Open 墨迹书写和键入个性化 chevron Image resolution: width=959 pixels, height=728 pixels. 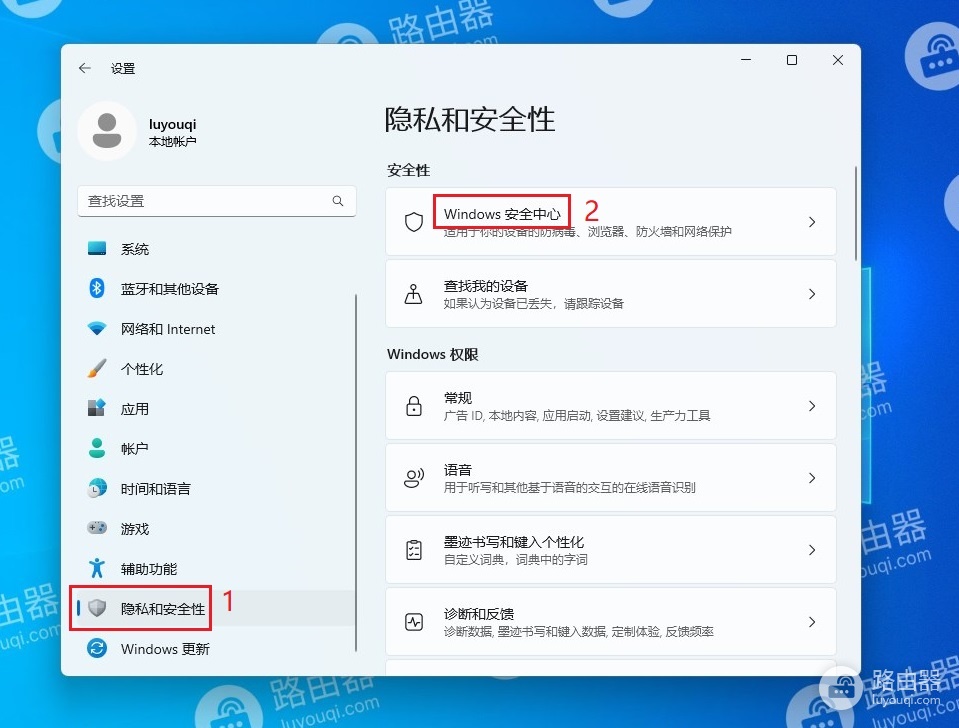pos(812,550)
